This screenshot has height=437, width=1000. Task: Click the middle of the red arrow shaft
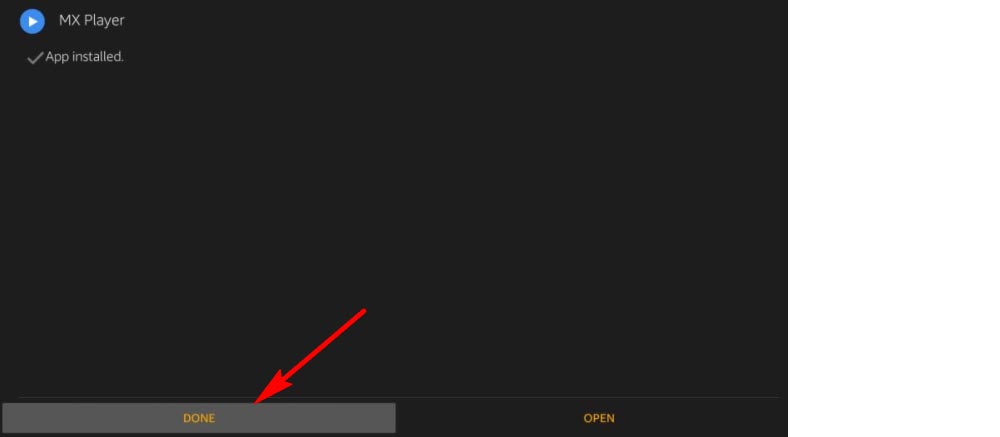pyautogui.click(x=319, y=349)
